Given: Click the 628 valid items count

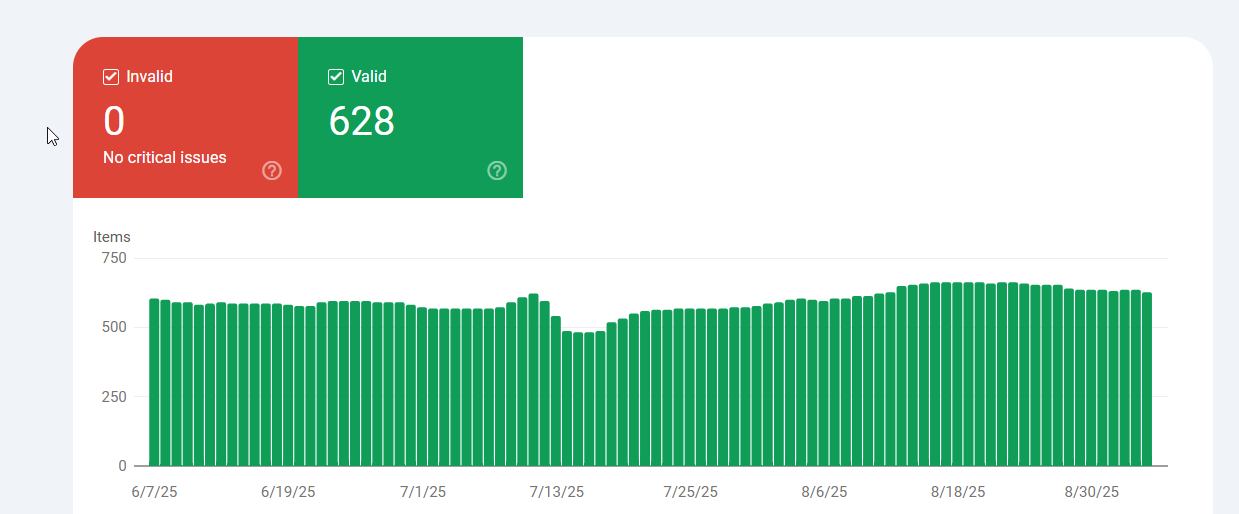Looking at the screenshot, I should coord(362,121).
